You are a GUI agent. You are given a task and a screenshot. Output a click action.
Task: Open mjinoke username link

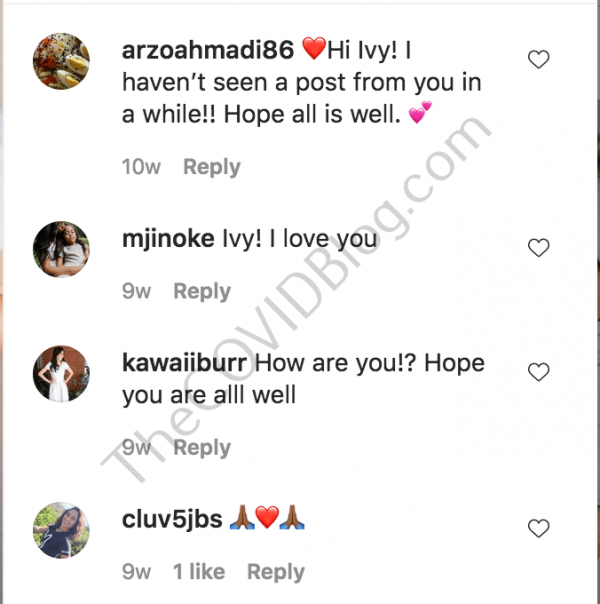(168, 239)
